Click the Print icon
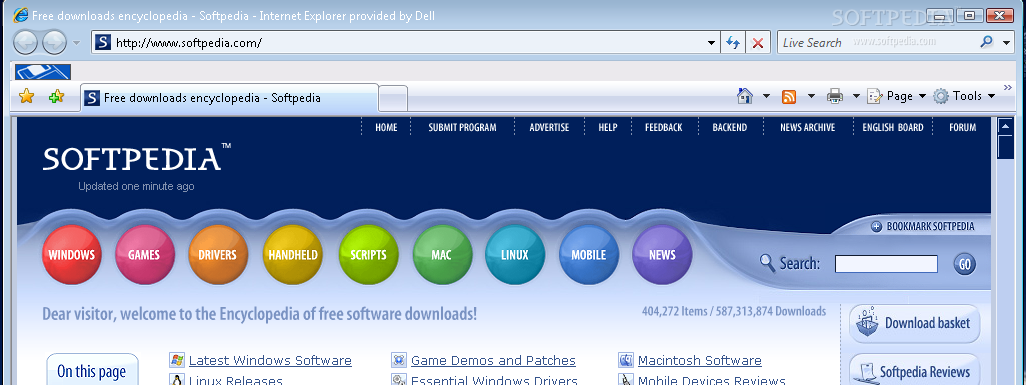 (x=835, y=97)
